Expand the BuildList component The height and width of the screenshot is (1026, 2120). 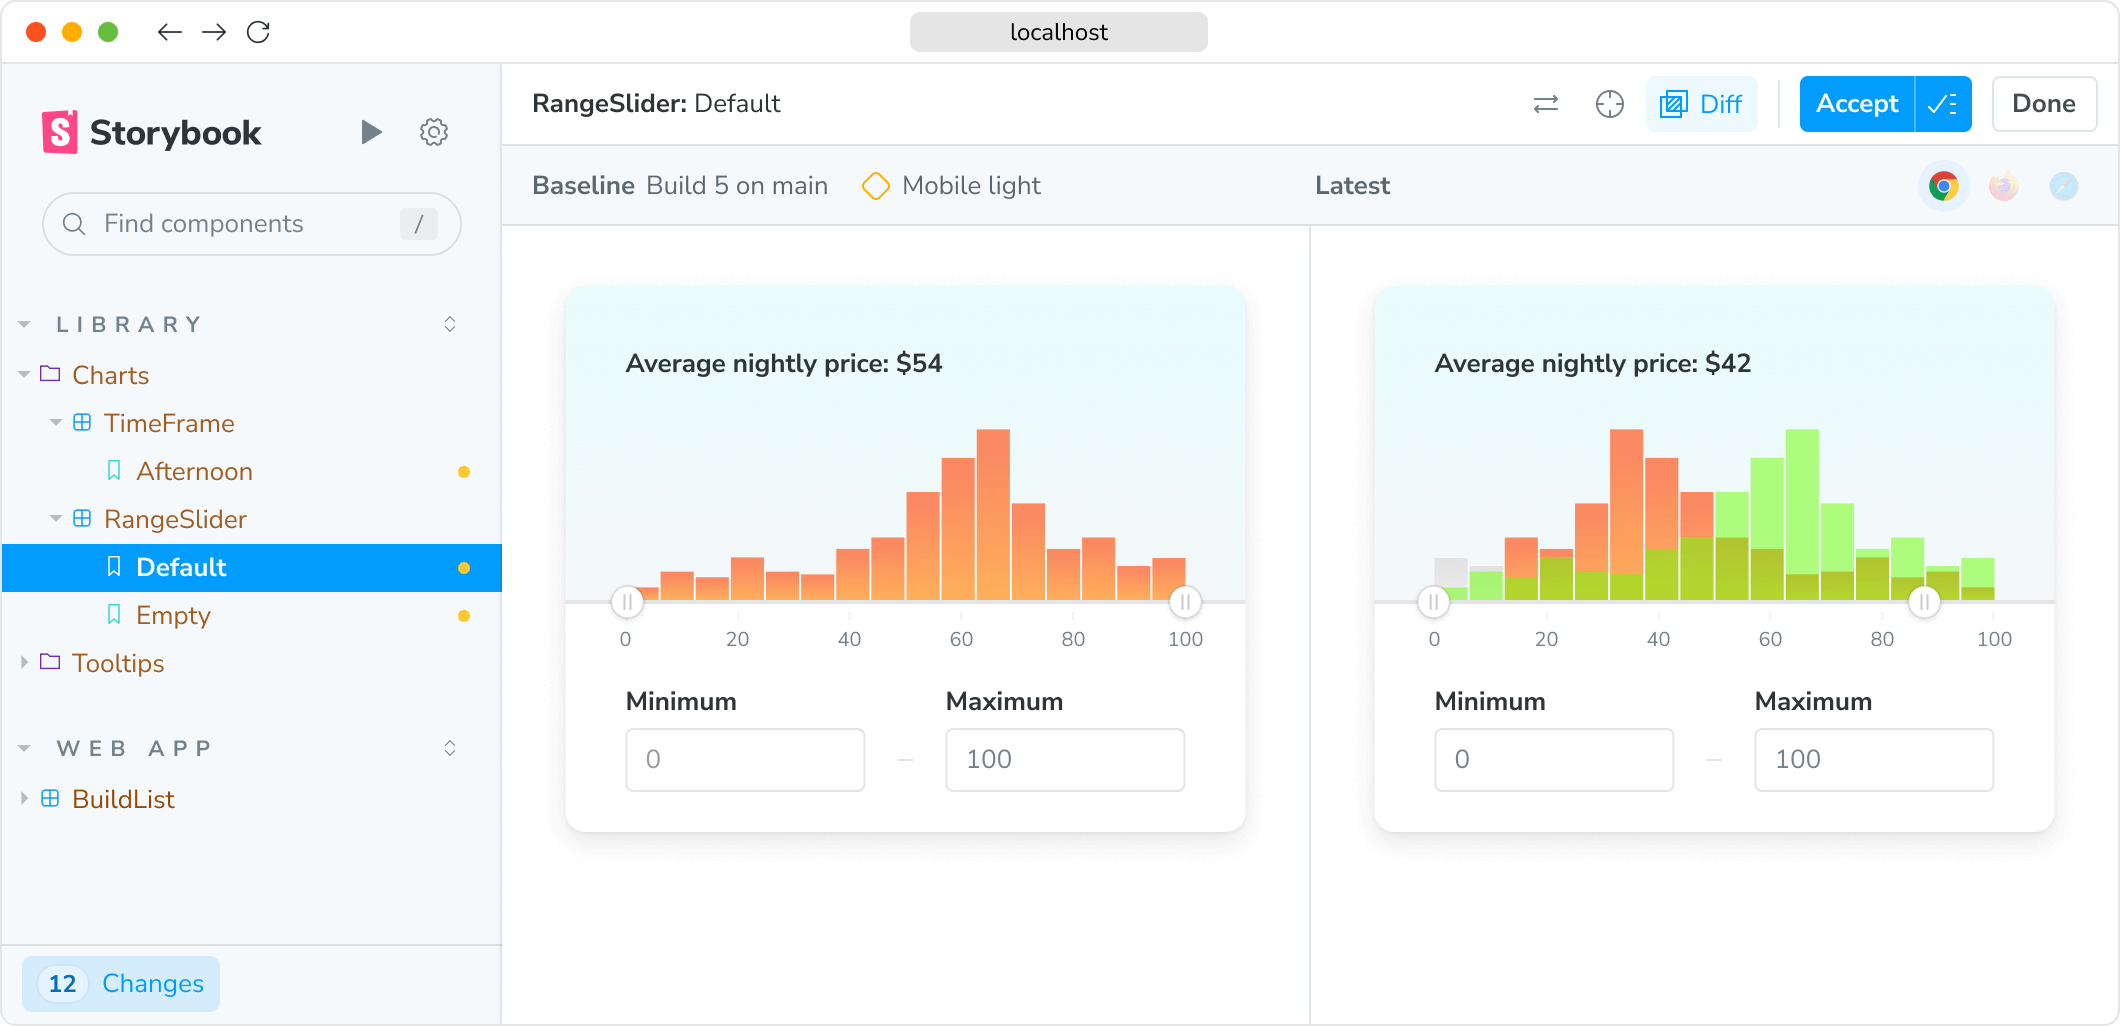click(24, 799)
